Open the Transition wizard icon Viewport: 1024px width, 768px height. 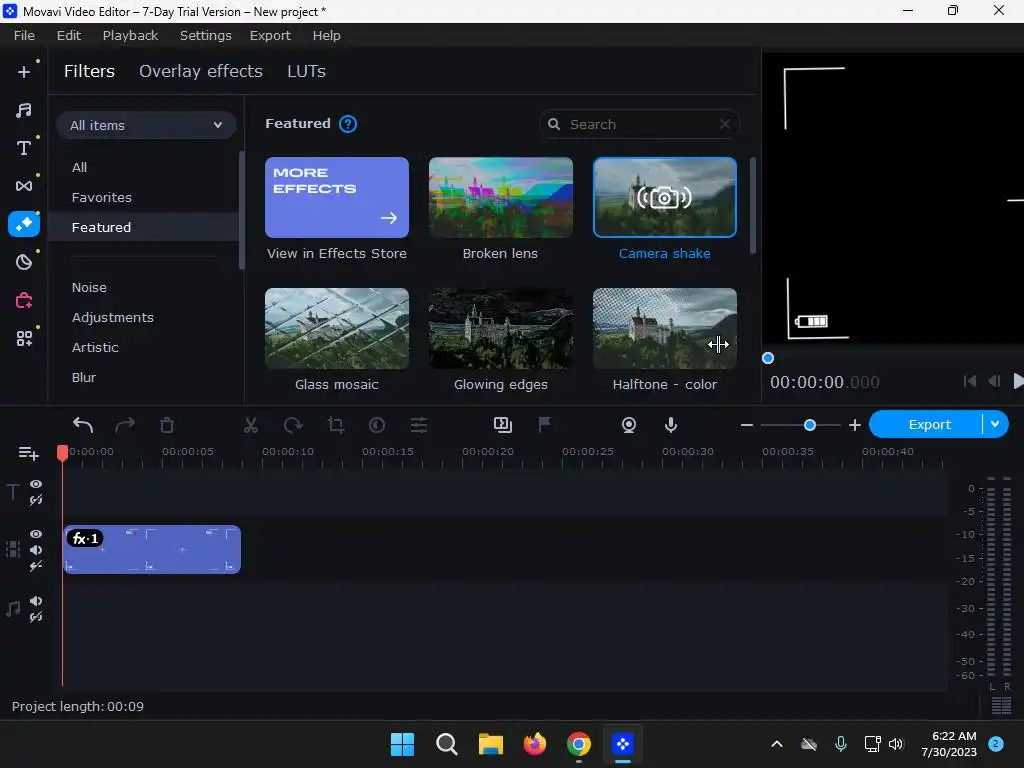click(x=503, y=425)
